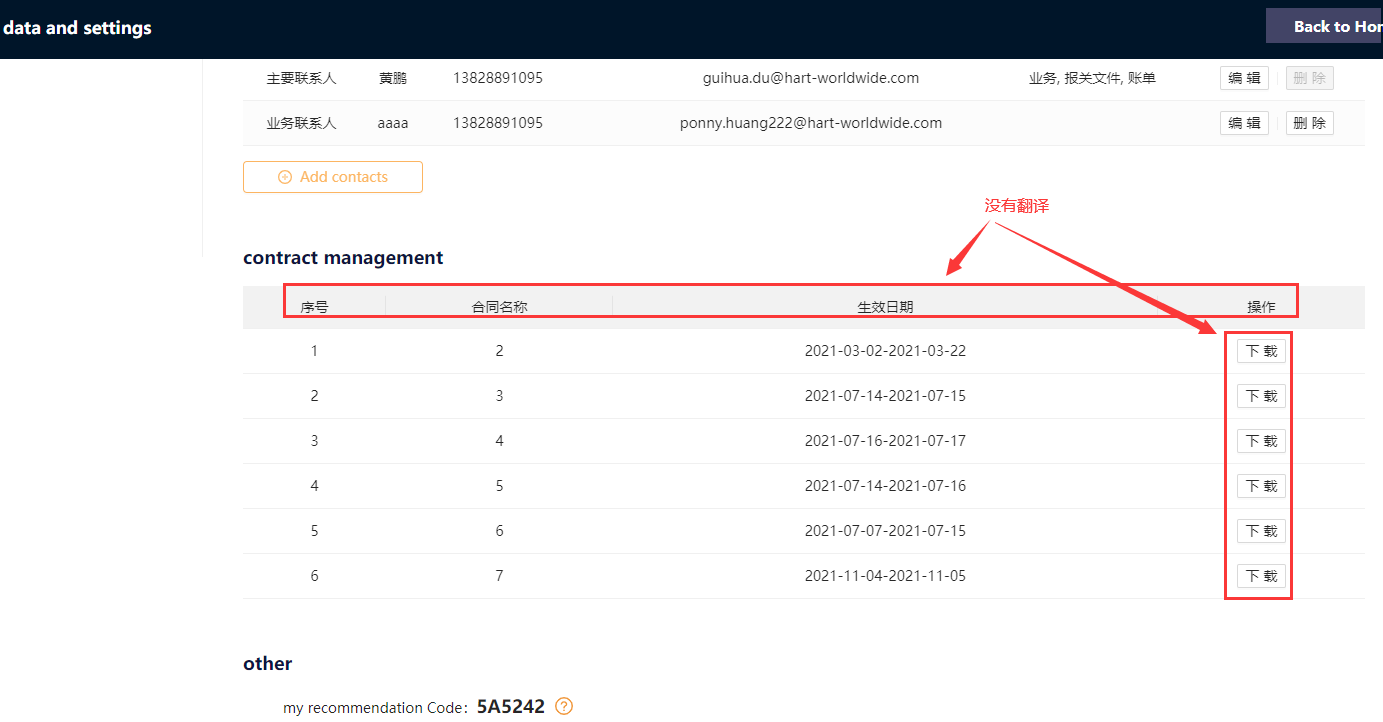Download contract dated 2021-07-07-2021-07-15
Image resolution: width=1383 pixels, height=722 pixels.
tap(1261, 531)
